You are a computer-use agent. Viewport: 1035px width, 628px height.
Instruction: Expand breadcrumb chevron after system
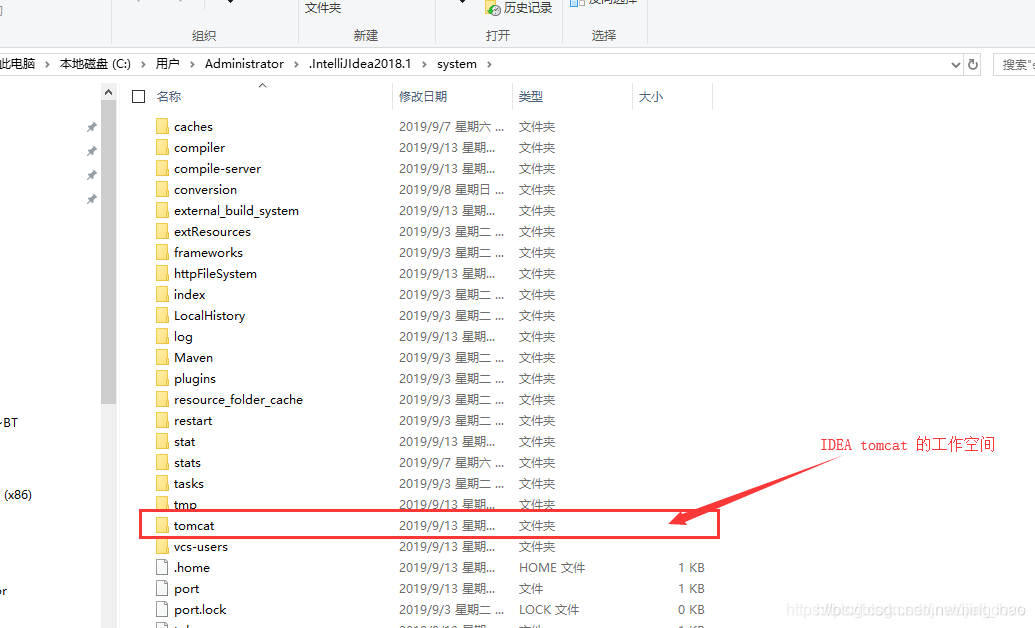489,64
